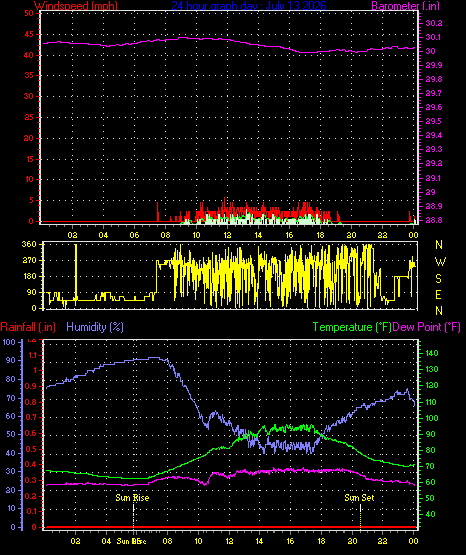The width and height of the screenshot is (466, 555).
Task: Click the 30.2 value on barometer axis
Action: click(x=433, y=23)
